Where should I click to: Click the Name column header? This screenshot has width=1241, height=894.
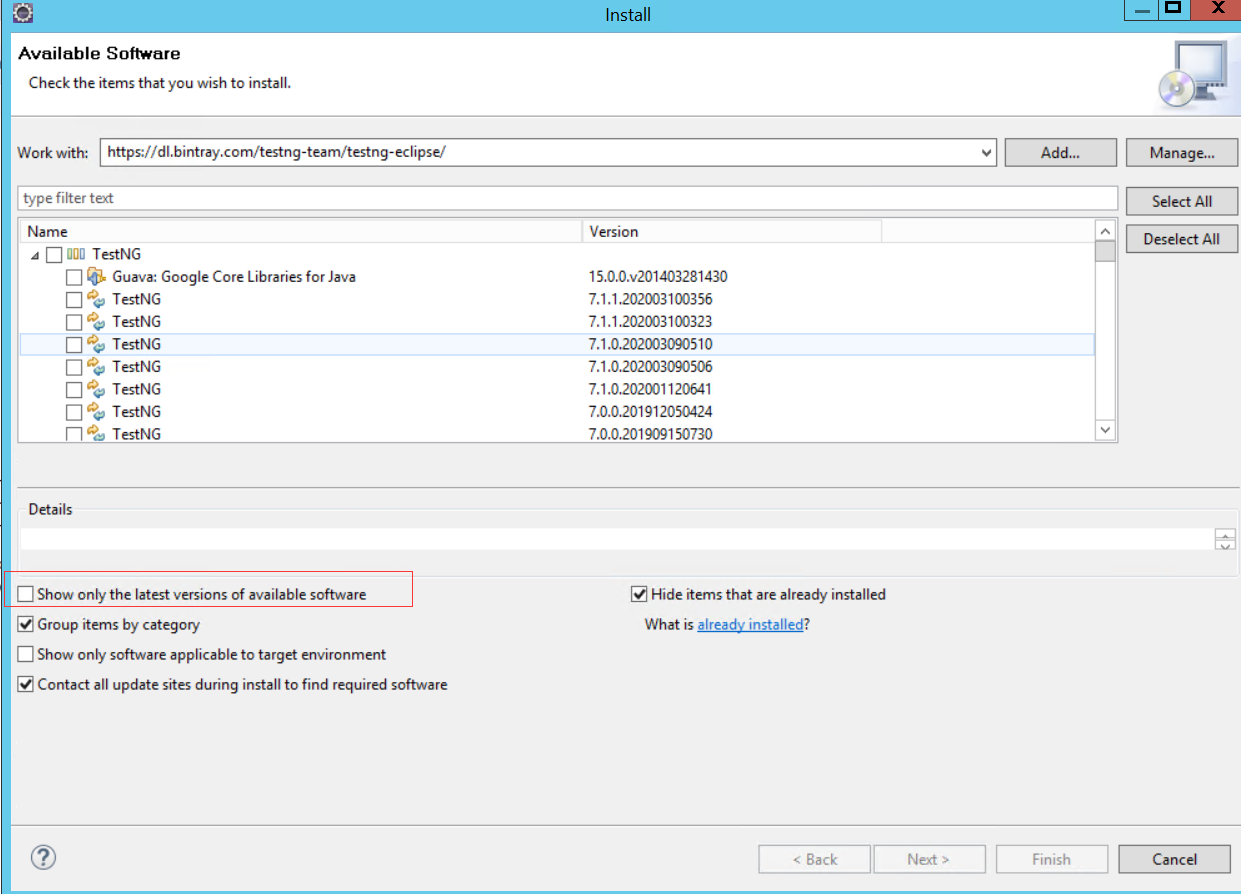tap(300, 231)
